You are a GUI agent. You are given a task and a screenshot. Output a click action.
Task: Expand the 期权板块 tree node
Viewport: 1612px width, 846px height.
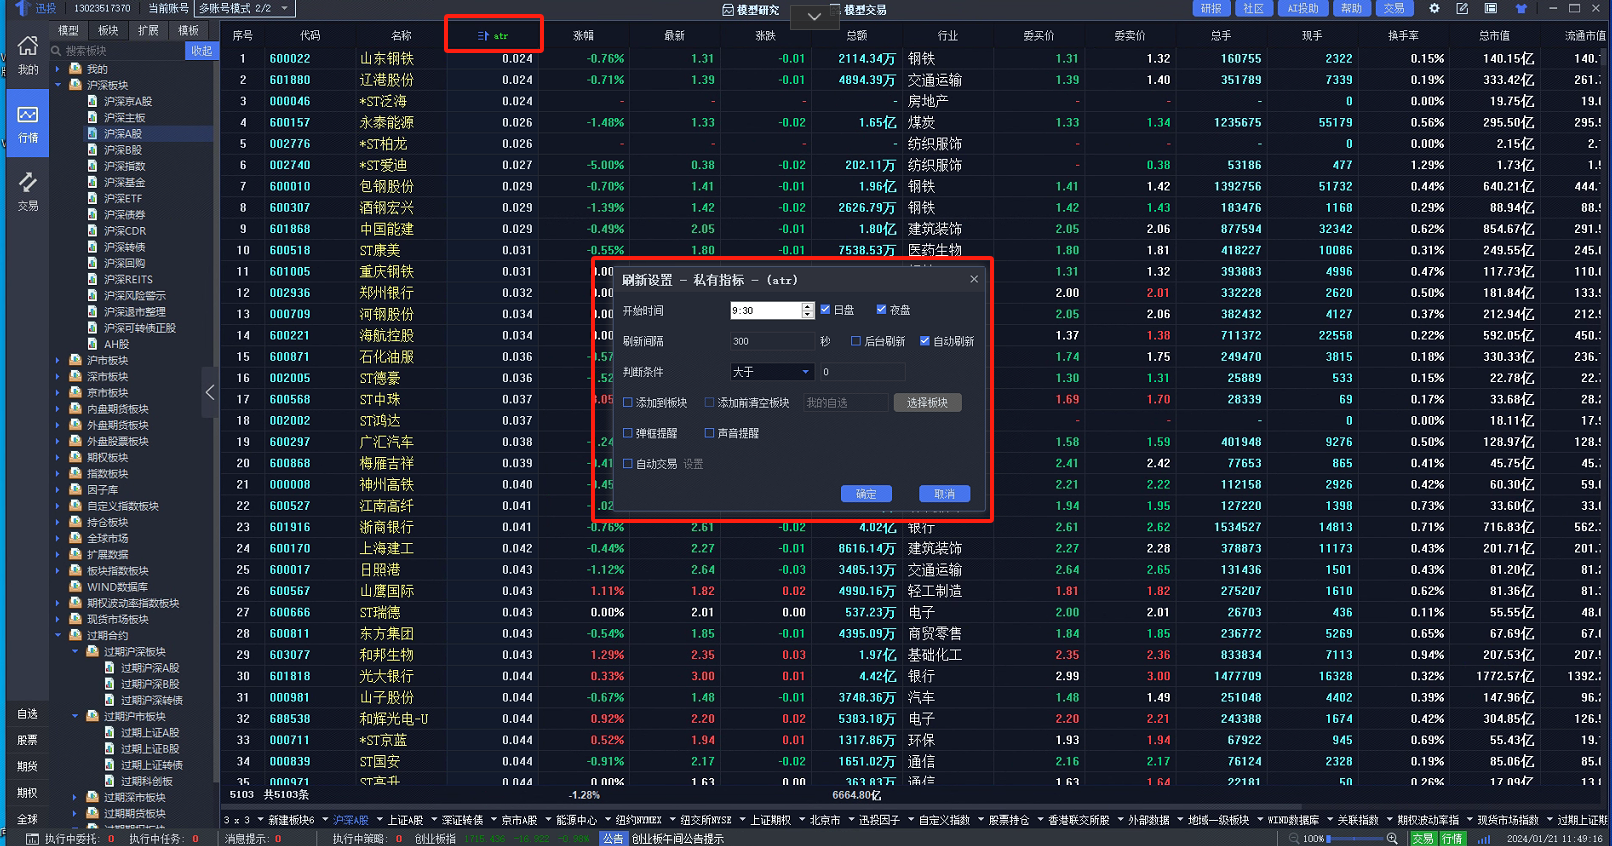tap(58, 458)
